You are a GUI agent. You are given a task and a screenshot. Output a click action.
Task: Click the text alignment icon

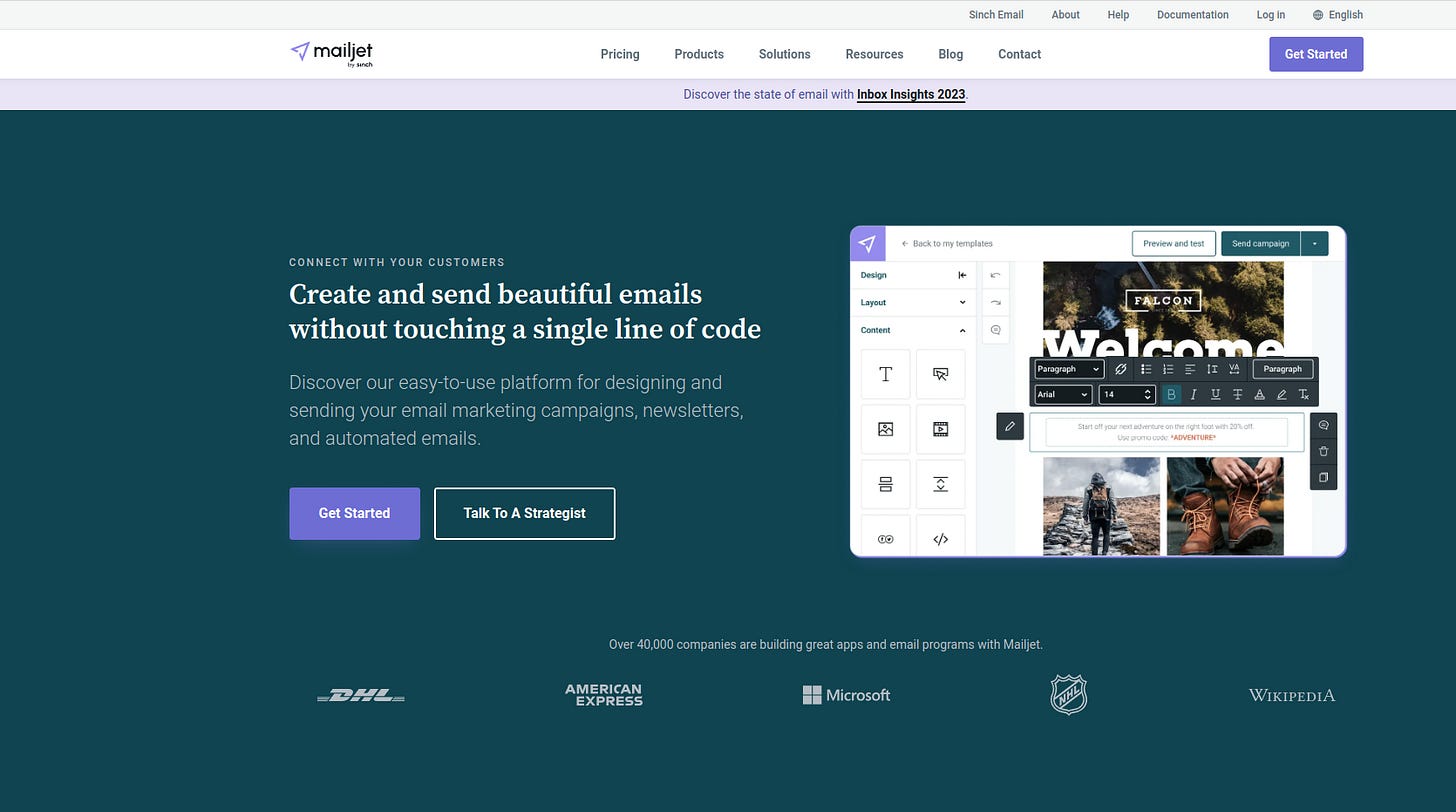1190,369
